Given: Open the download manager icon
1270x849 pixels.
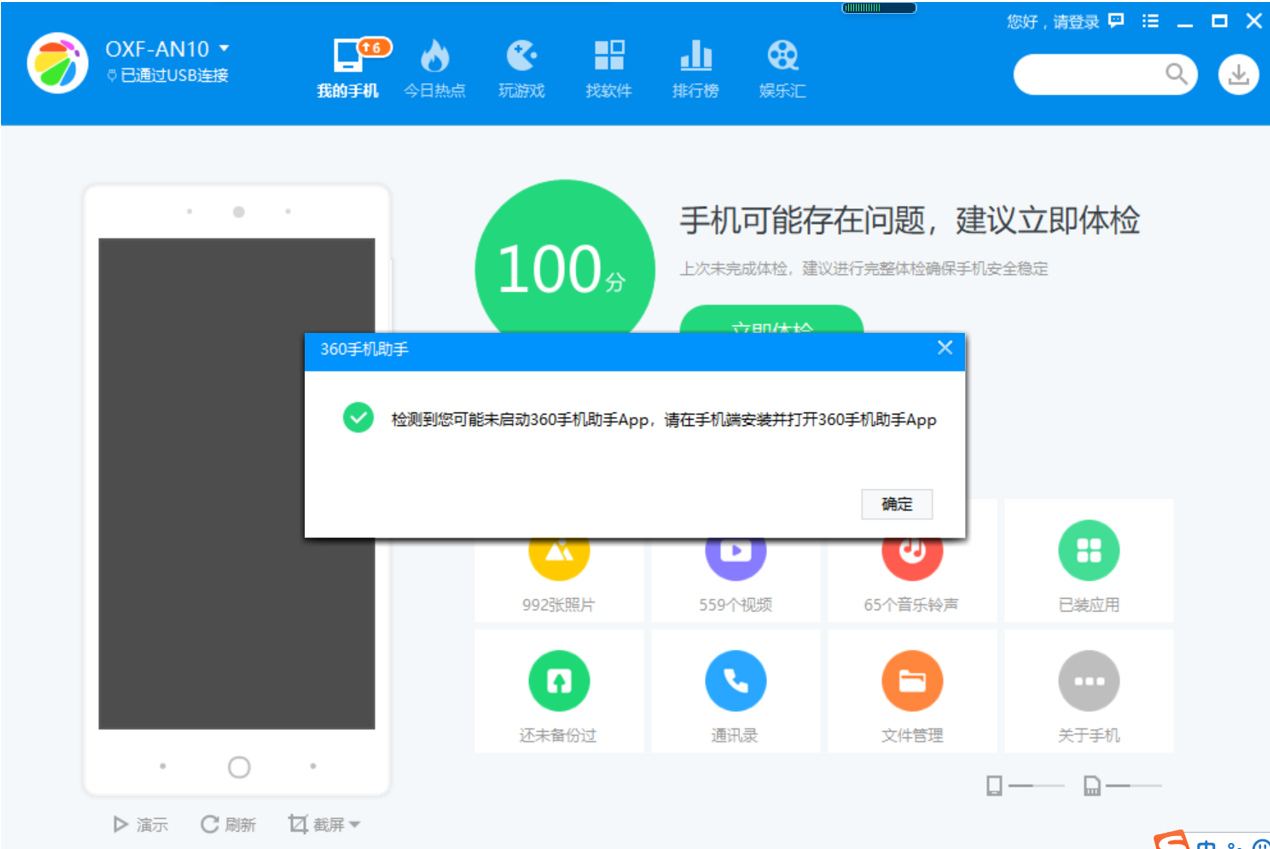Looking at the screenshot, I should [x=1239, y=74].
